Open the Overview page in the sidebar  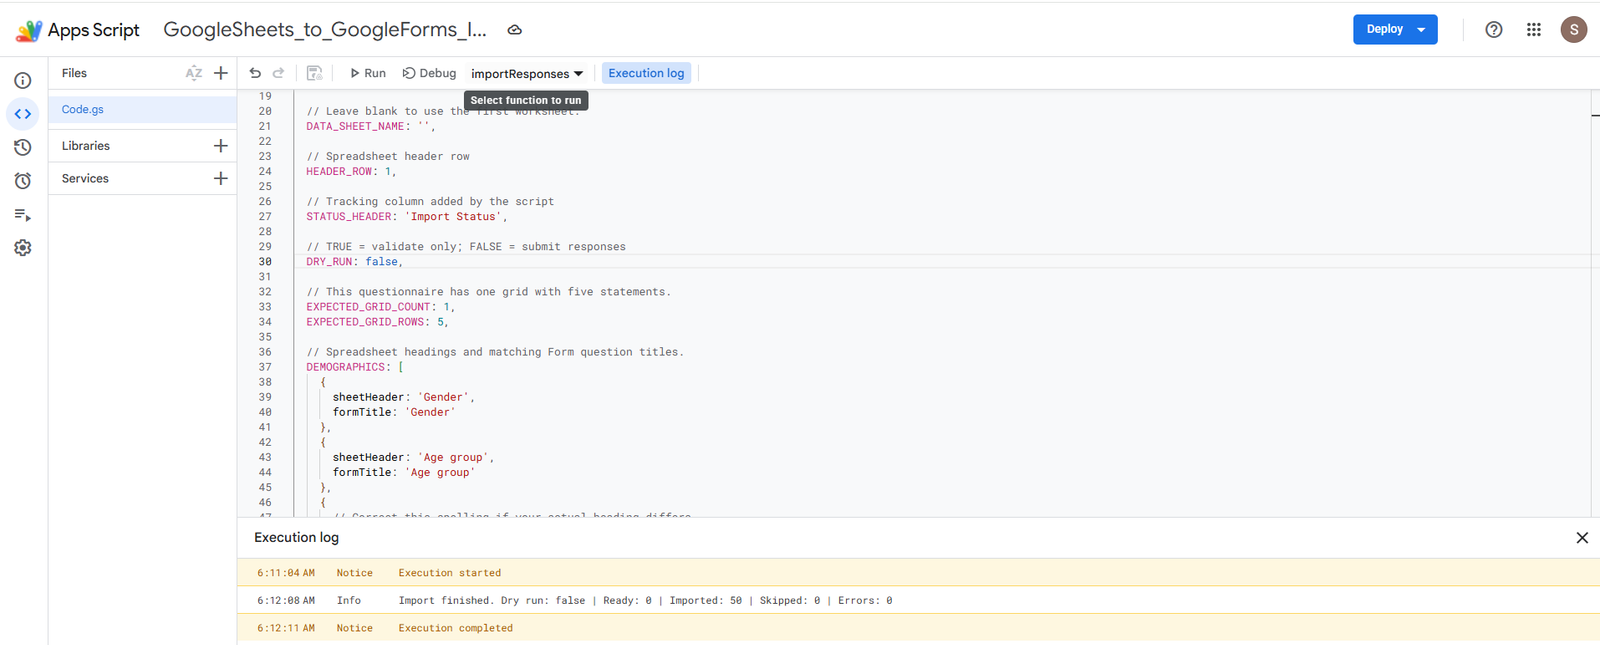click(23, 80)
